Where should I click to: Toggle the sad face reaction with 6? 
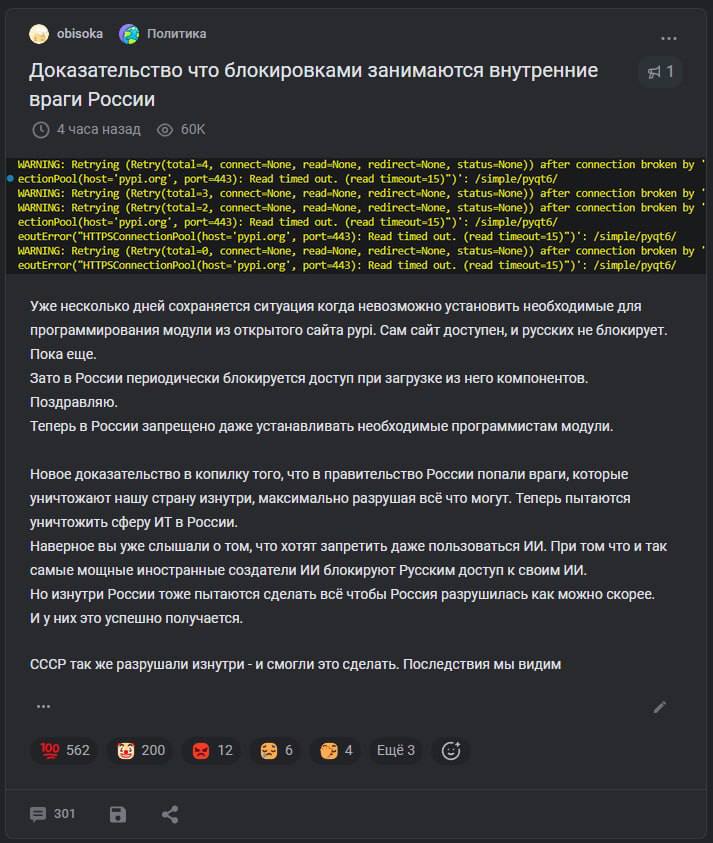point(276,751)
